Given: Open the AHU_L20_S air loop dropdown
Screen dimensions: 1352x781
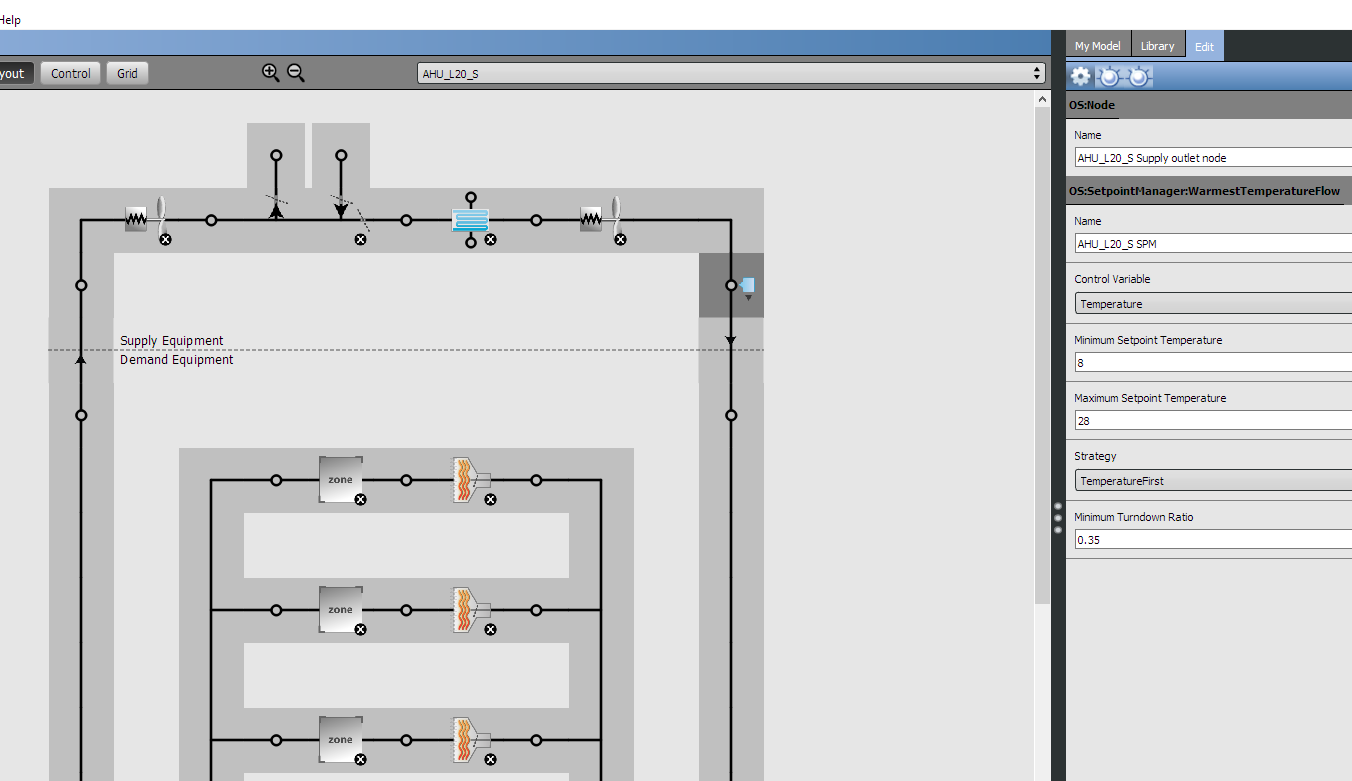Looking at the screenshot, I should pyautogui.click(x=731, y=73).
